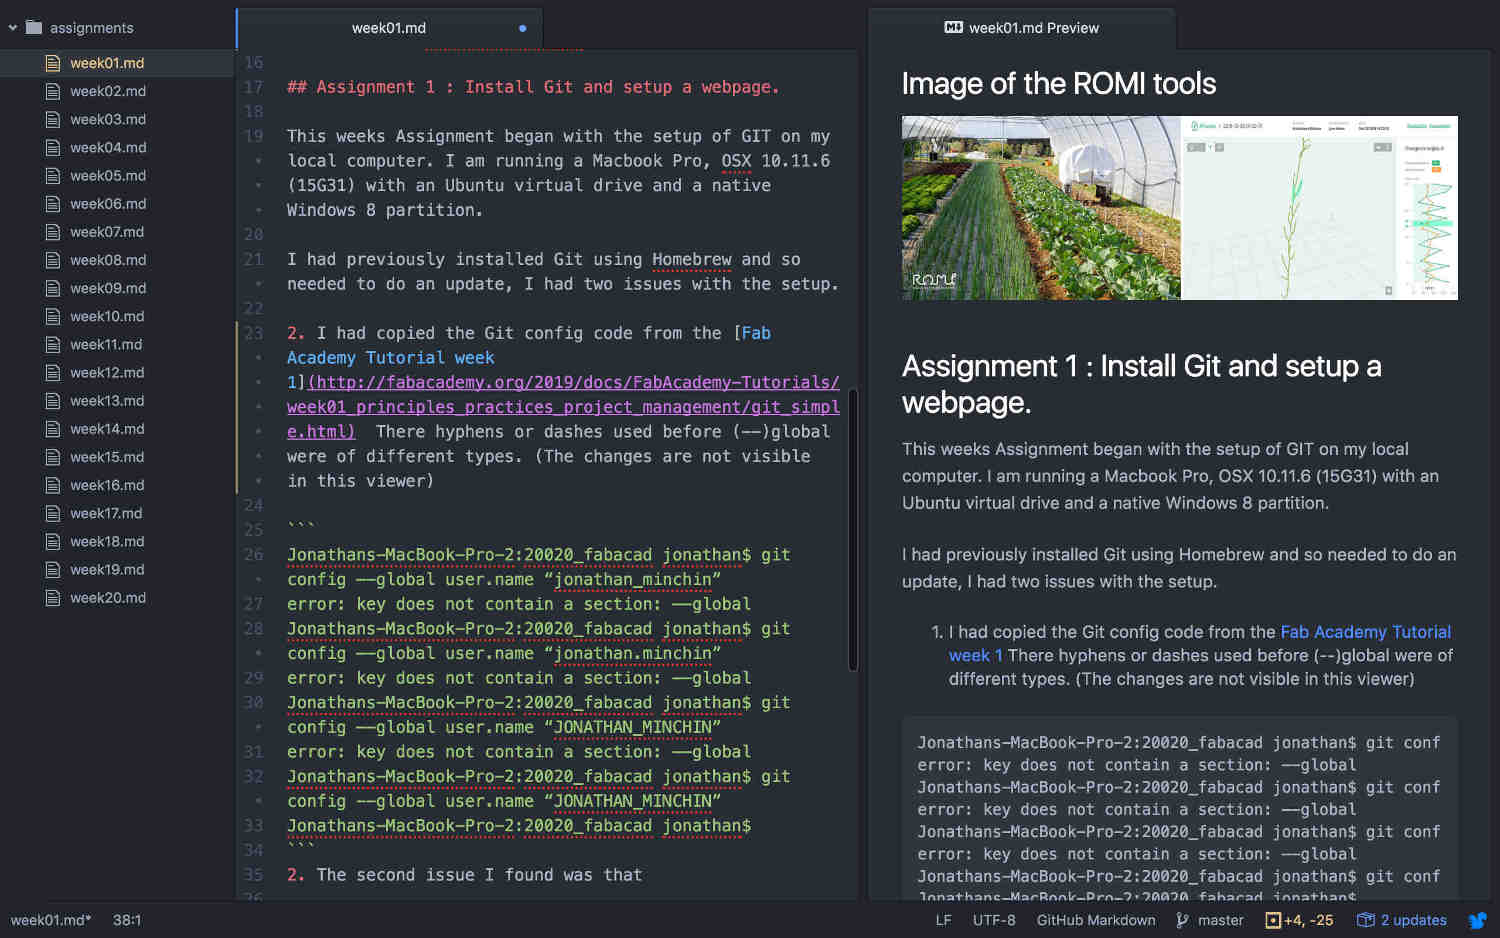Select week06.md file entry

pyautogui.click(x=108, y=203)
